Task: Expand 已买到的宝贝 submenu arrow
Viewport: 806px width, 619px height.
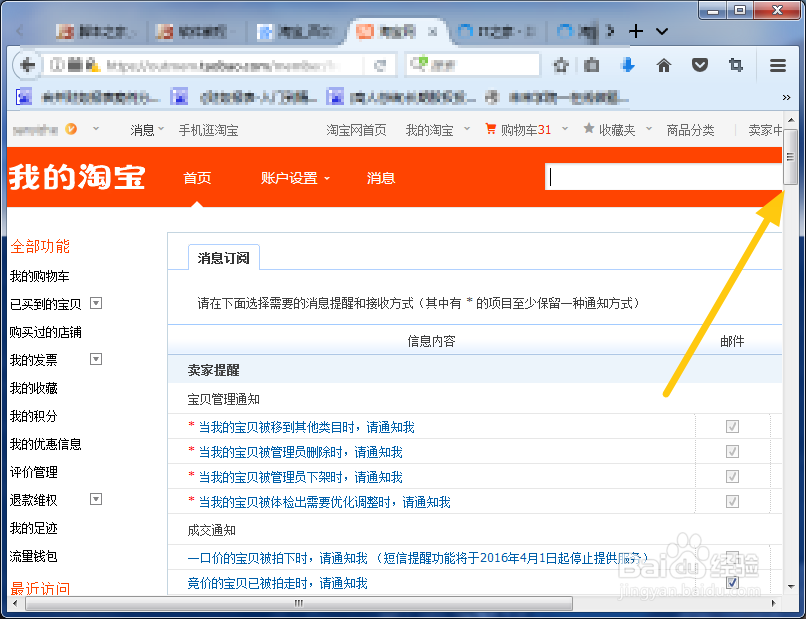Action: point(96,303)
